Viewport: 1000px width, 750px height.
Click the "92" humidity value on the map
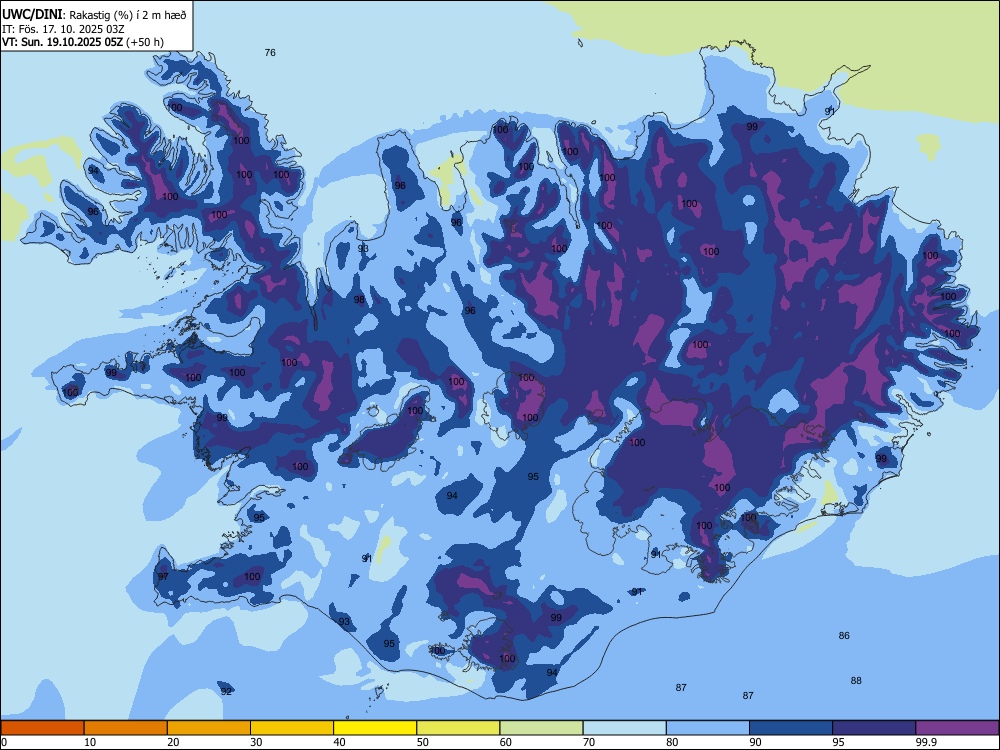pyautogui.click(x=226, y=691)
